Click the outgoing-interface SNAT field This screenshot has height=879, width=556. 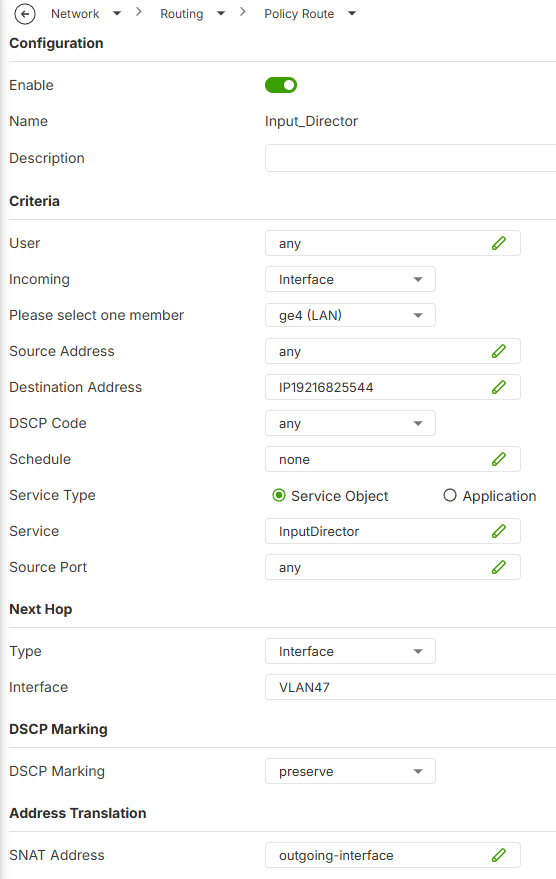pos(393,855)
